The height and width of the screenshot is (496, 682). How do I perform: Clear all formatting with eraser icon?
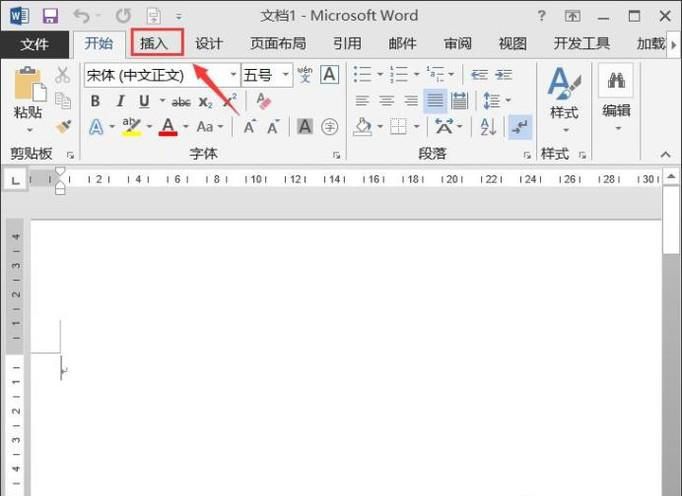click(264, 101)
